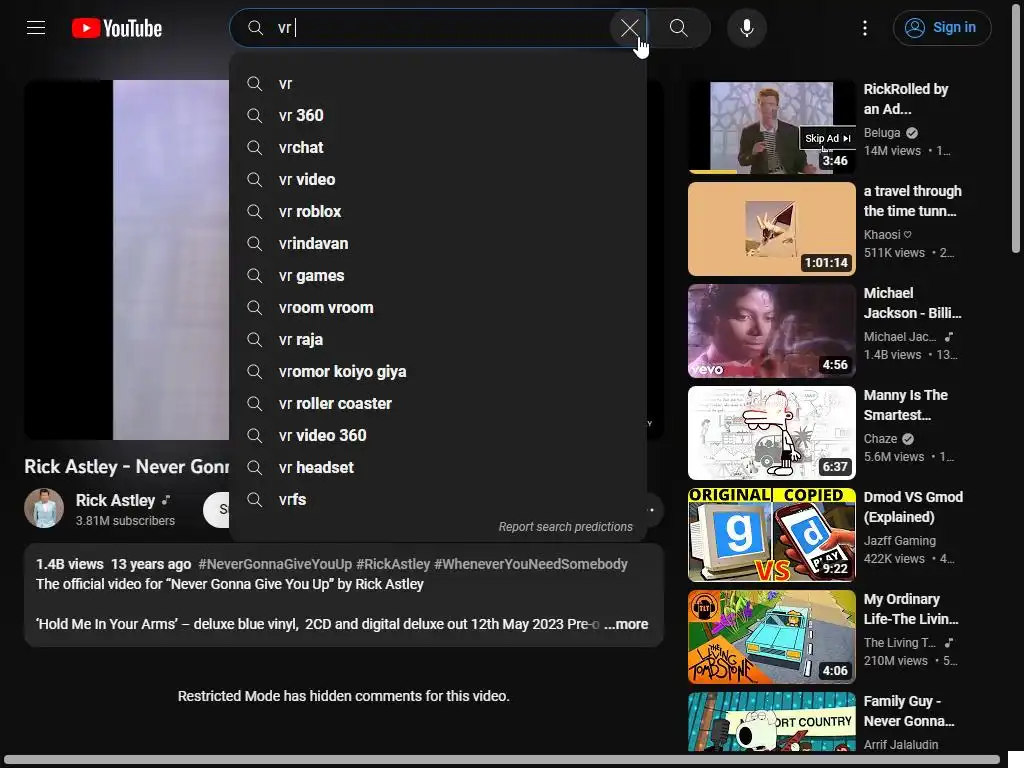Open the hamburger guide menu
This screenshot has height=768, width=1024.
pos(36,27)
